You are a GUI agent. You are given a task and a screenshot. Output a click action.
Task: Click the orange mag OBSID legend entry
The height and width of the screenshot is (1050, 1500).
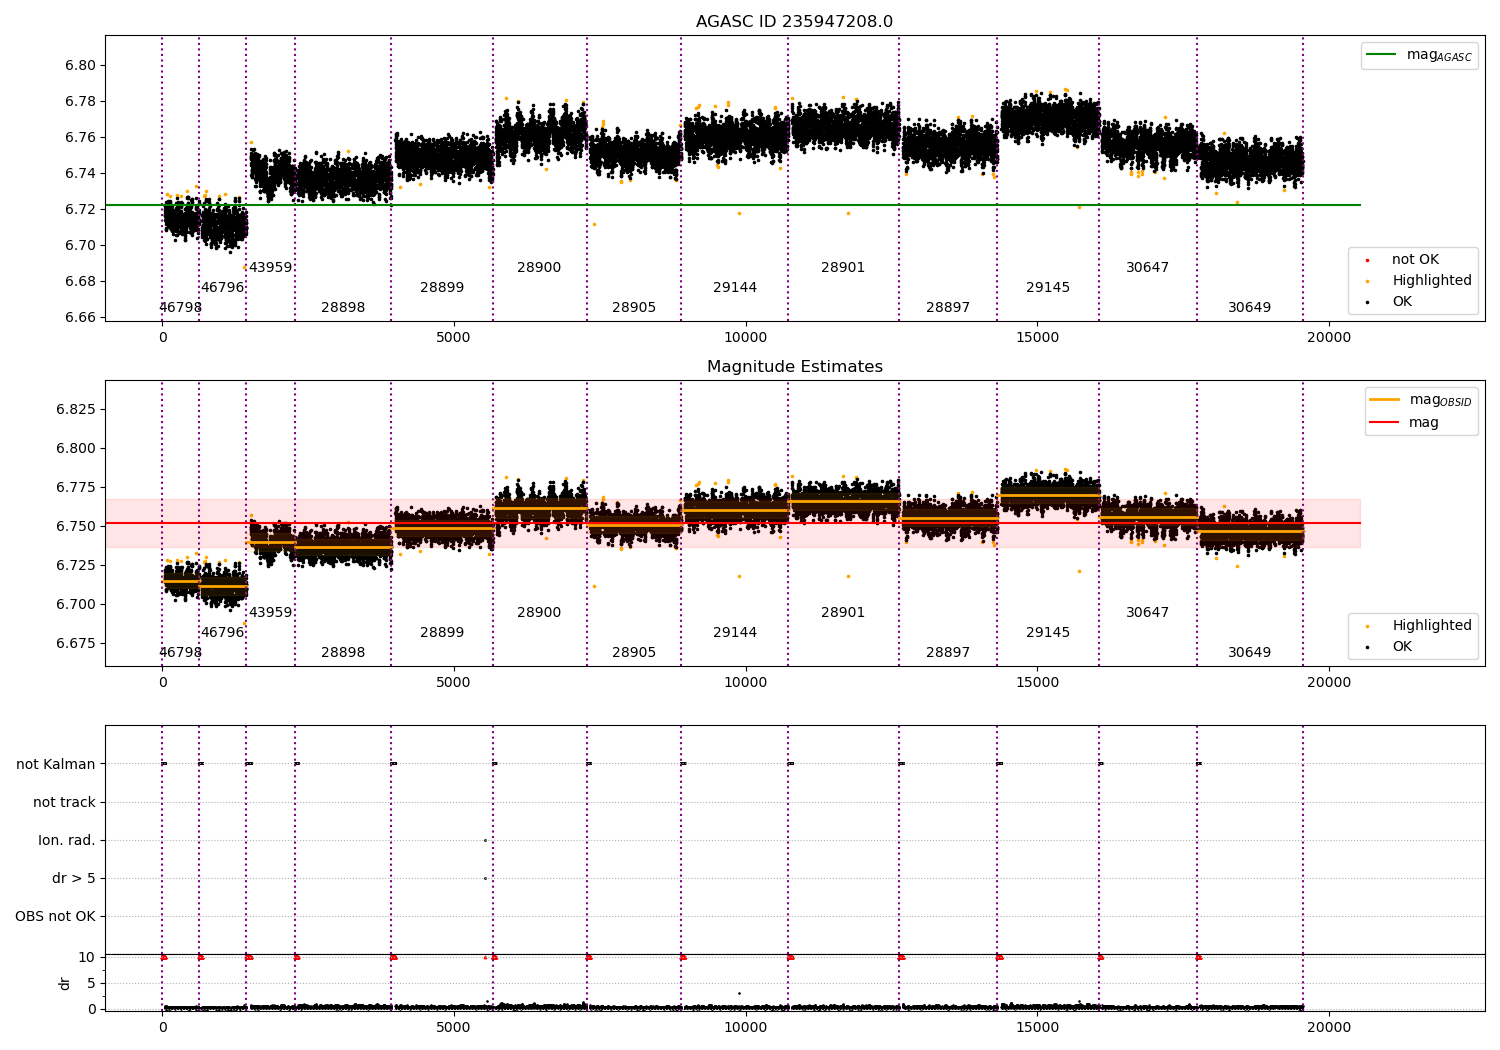click(x=1420, y=400)
